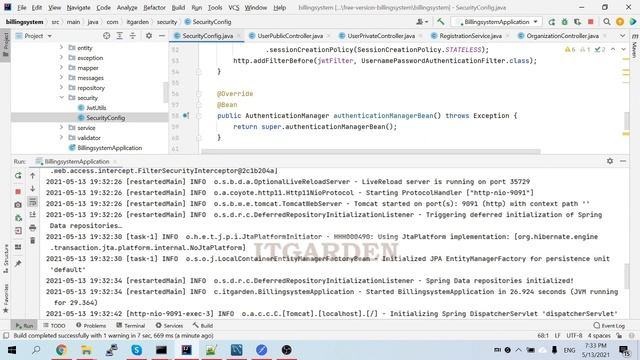The width and height of the screenshot is (640, 360).
Task: Click the UTF-8 encoding status entry
Action: [x=574, y=336]
